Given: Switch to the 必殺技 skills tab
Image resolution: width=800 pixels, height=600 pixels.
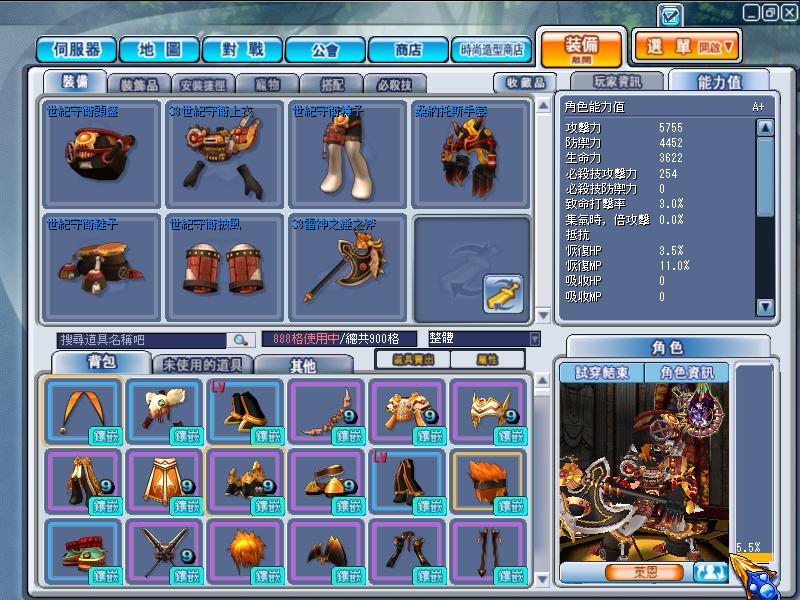Looking at the screenshot, I should pos(394,85).
